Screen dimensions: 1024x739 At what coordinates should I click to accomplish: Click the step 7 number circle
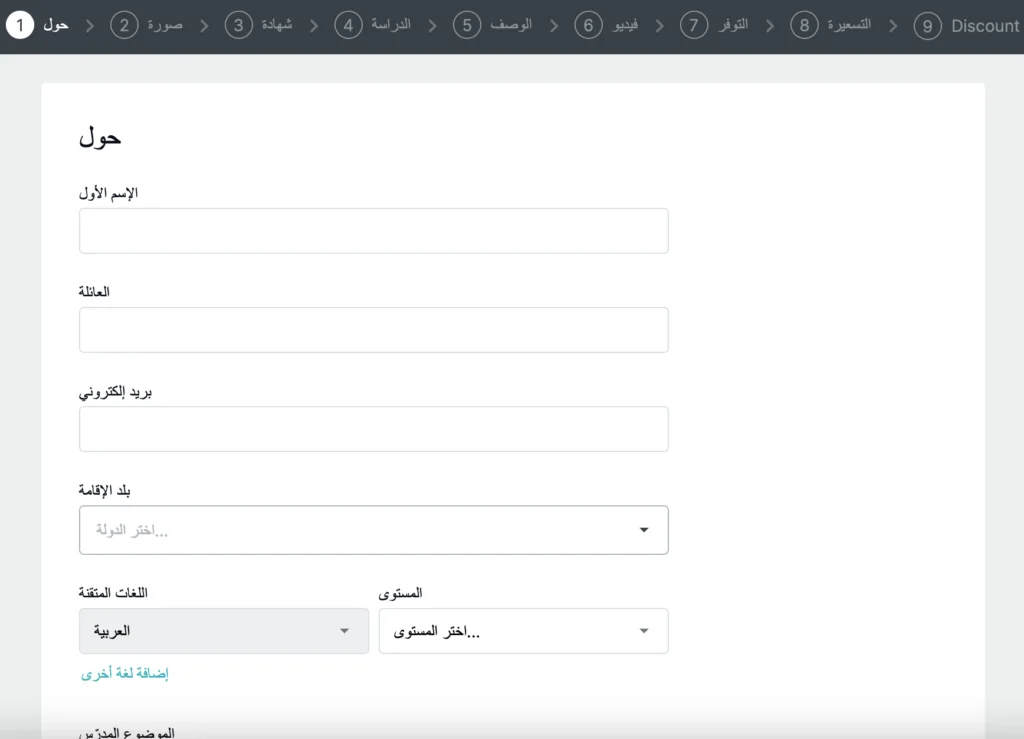pos(694,25)
